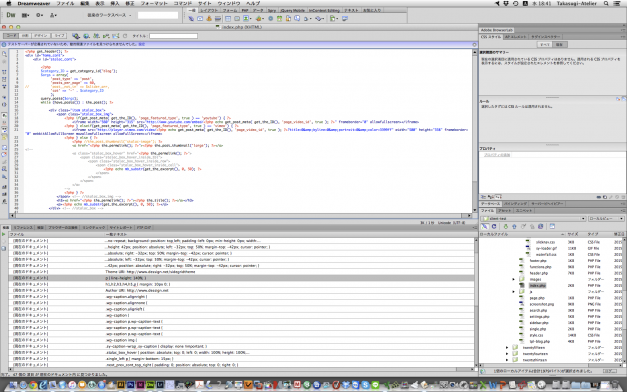The image size is (627, 392).
Task: Click the put files blue arrow icon
Action: 514,226
